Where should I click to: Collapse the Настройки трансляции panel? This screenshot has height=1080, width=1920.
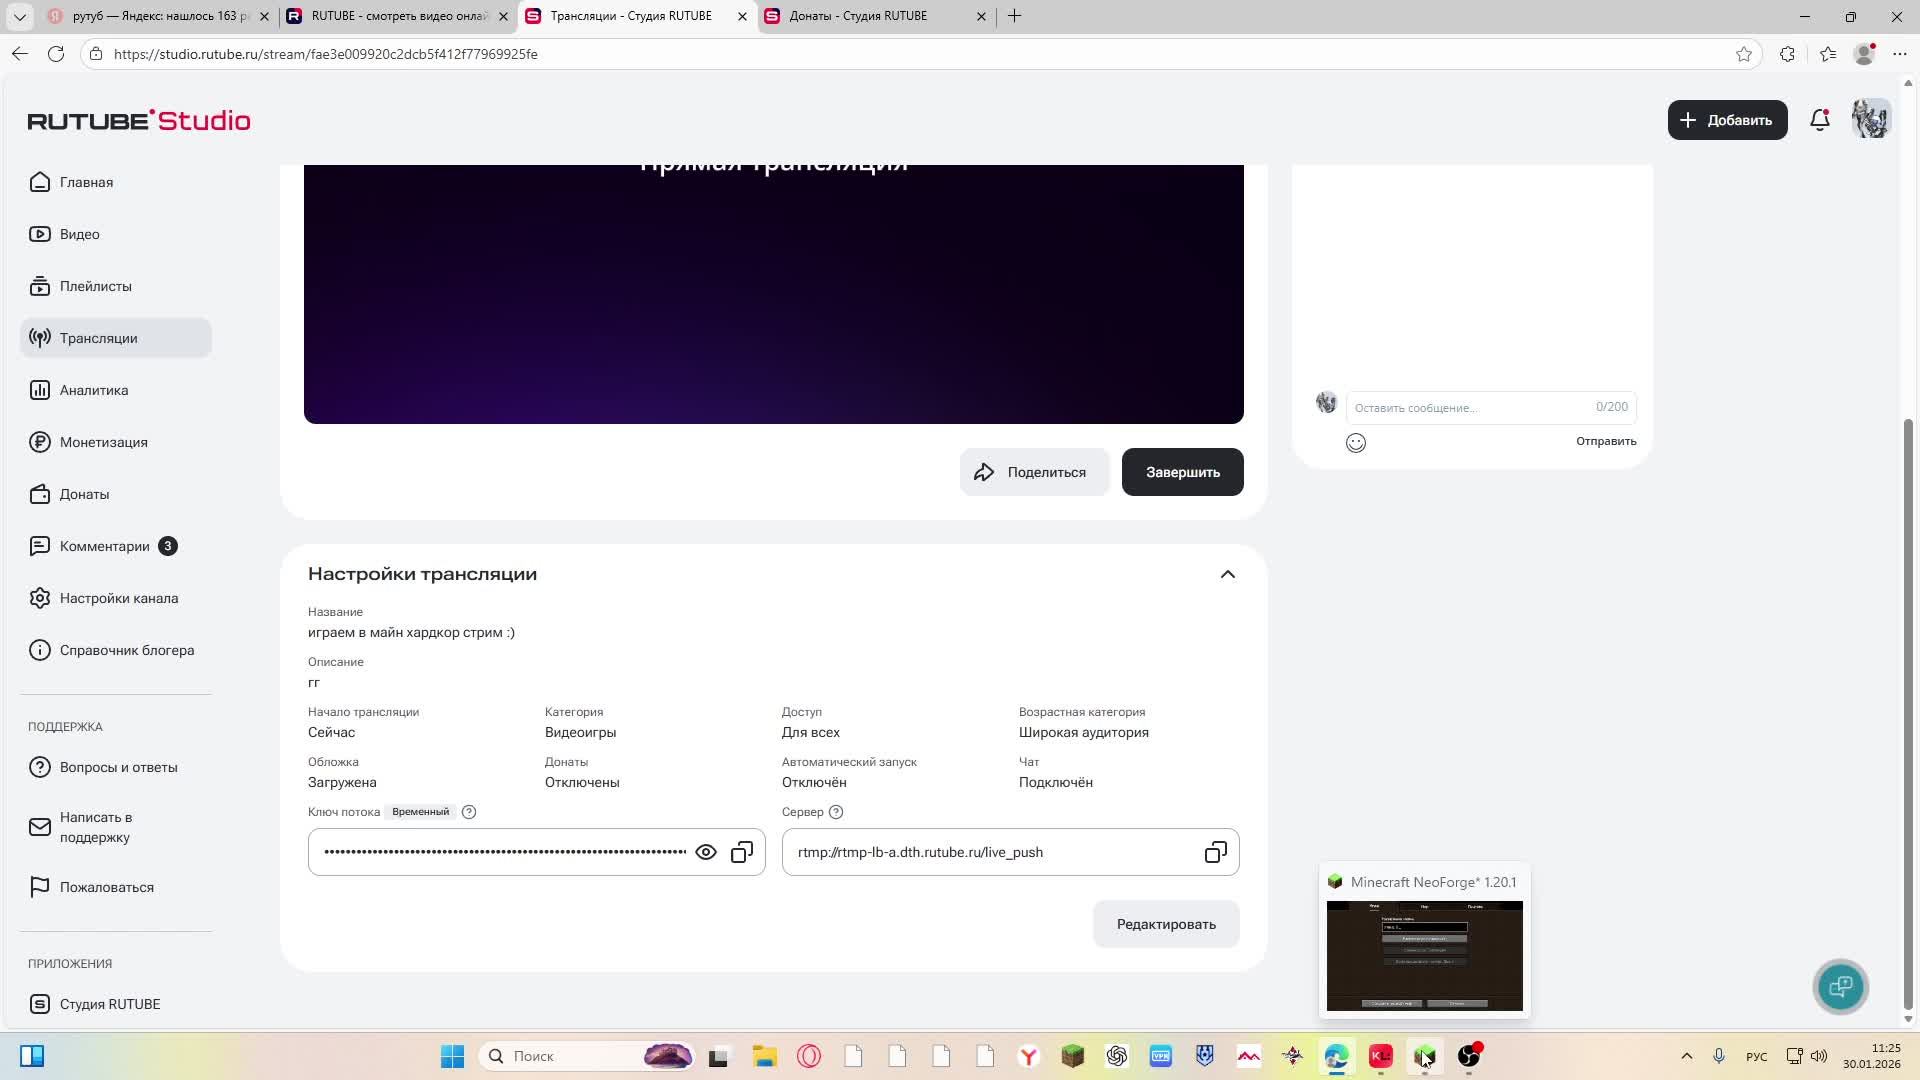[x=1227, y=574]
